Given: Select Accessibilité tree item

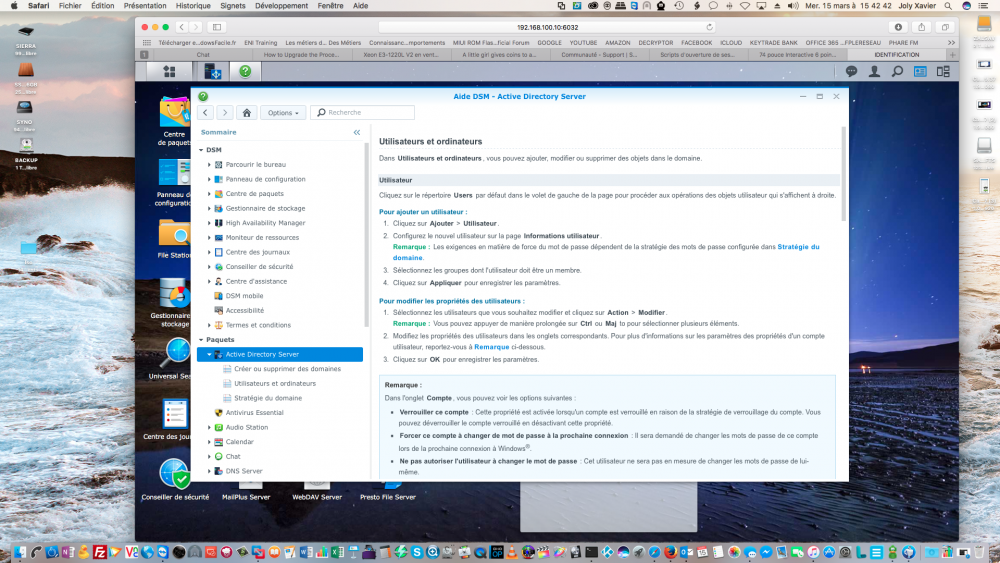Looking at the screenshot, I should (x=244, y=311).
